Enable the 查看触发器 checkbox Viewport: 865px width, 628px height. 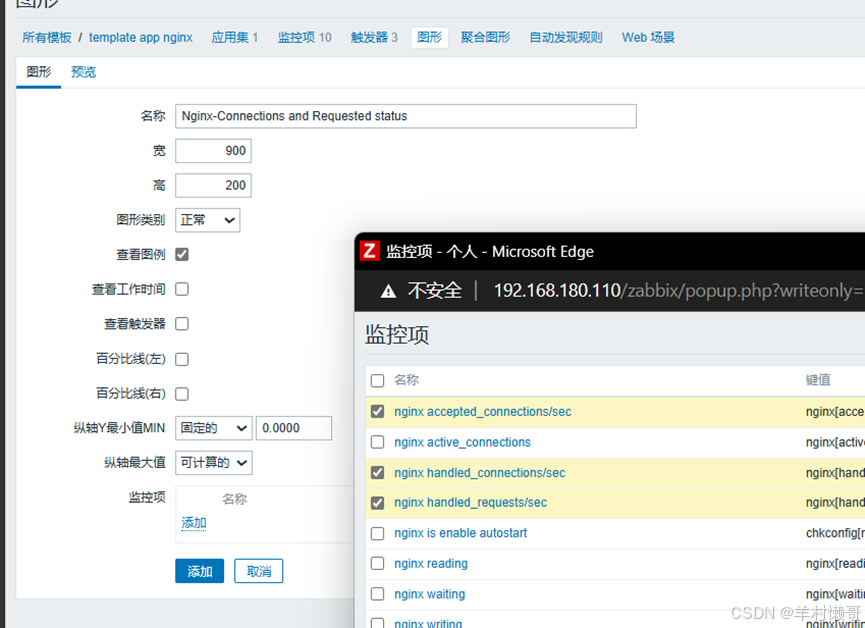coord(182,324)
